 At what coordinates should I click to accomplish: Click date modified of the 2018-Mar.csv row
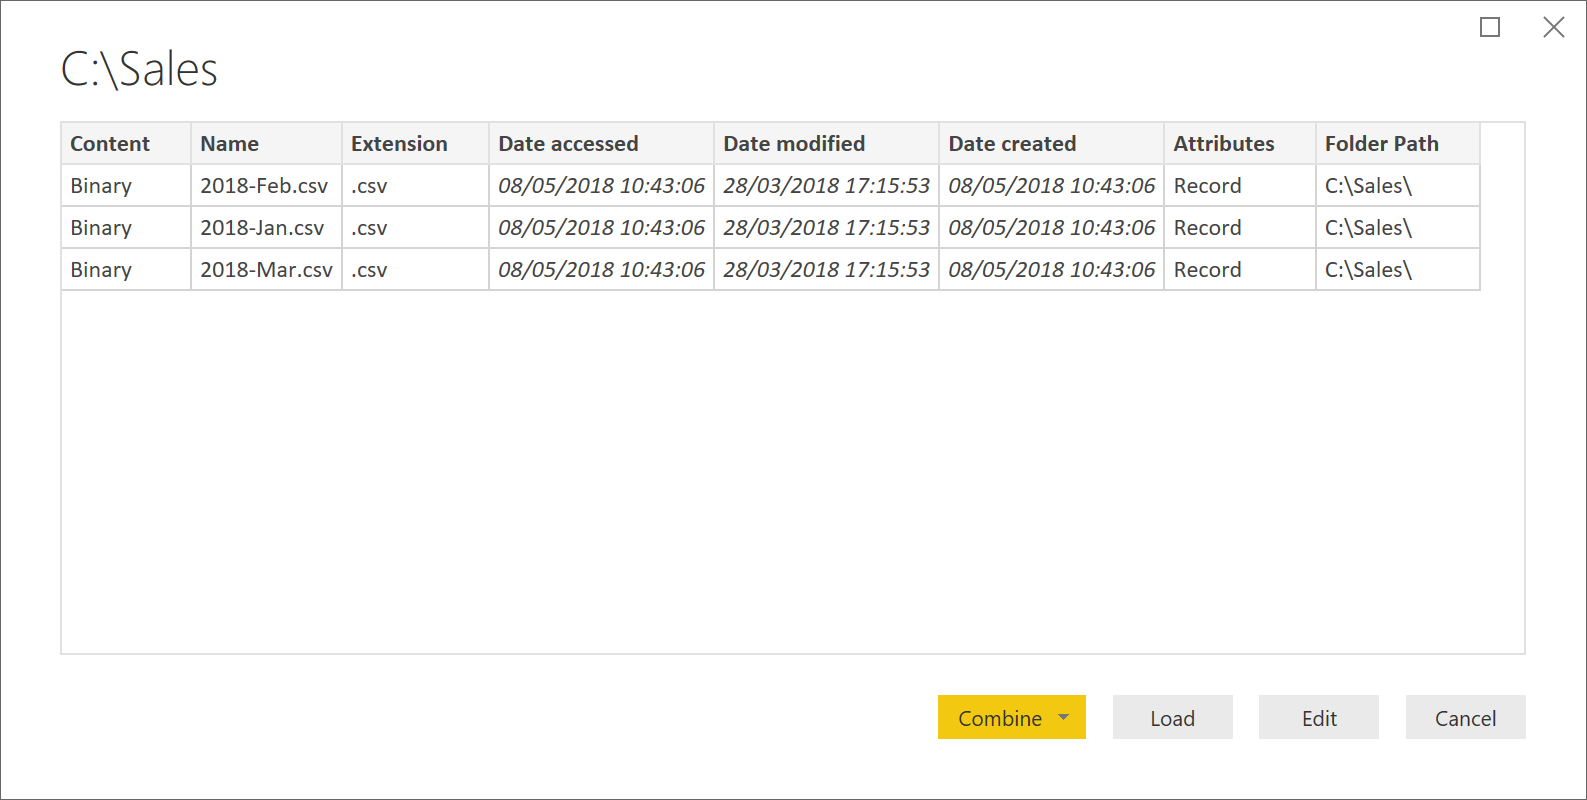826,270
